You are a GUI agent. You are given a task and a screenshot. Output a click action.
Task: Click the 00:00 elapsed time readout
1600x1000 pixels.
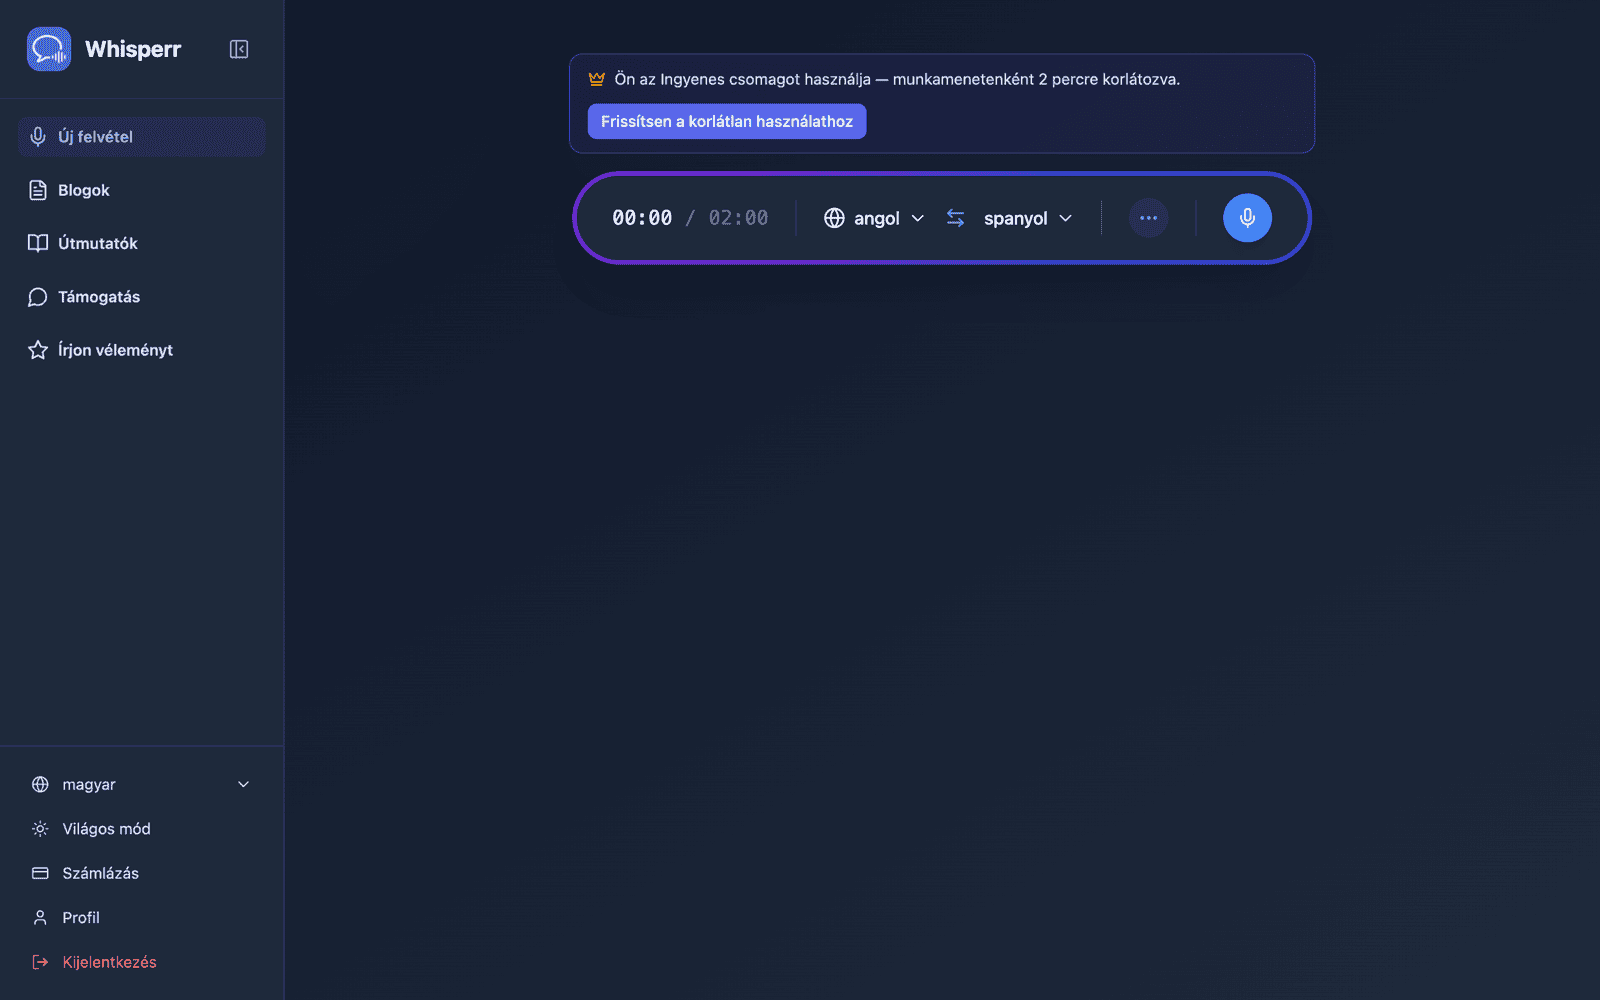click(642, 218)
